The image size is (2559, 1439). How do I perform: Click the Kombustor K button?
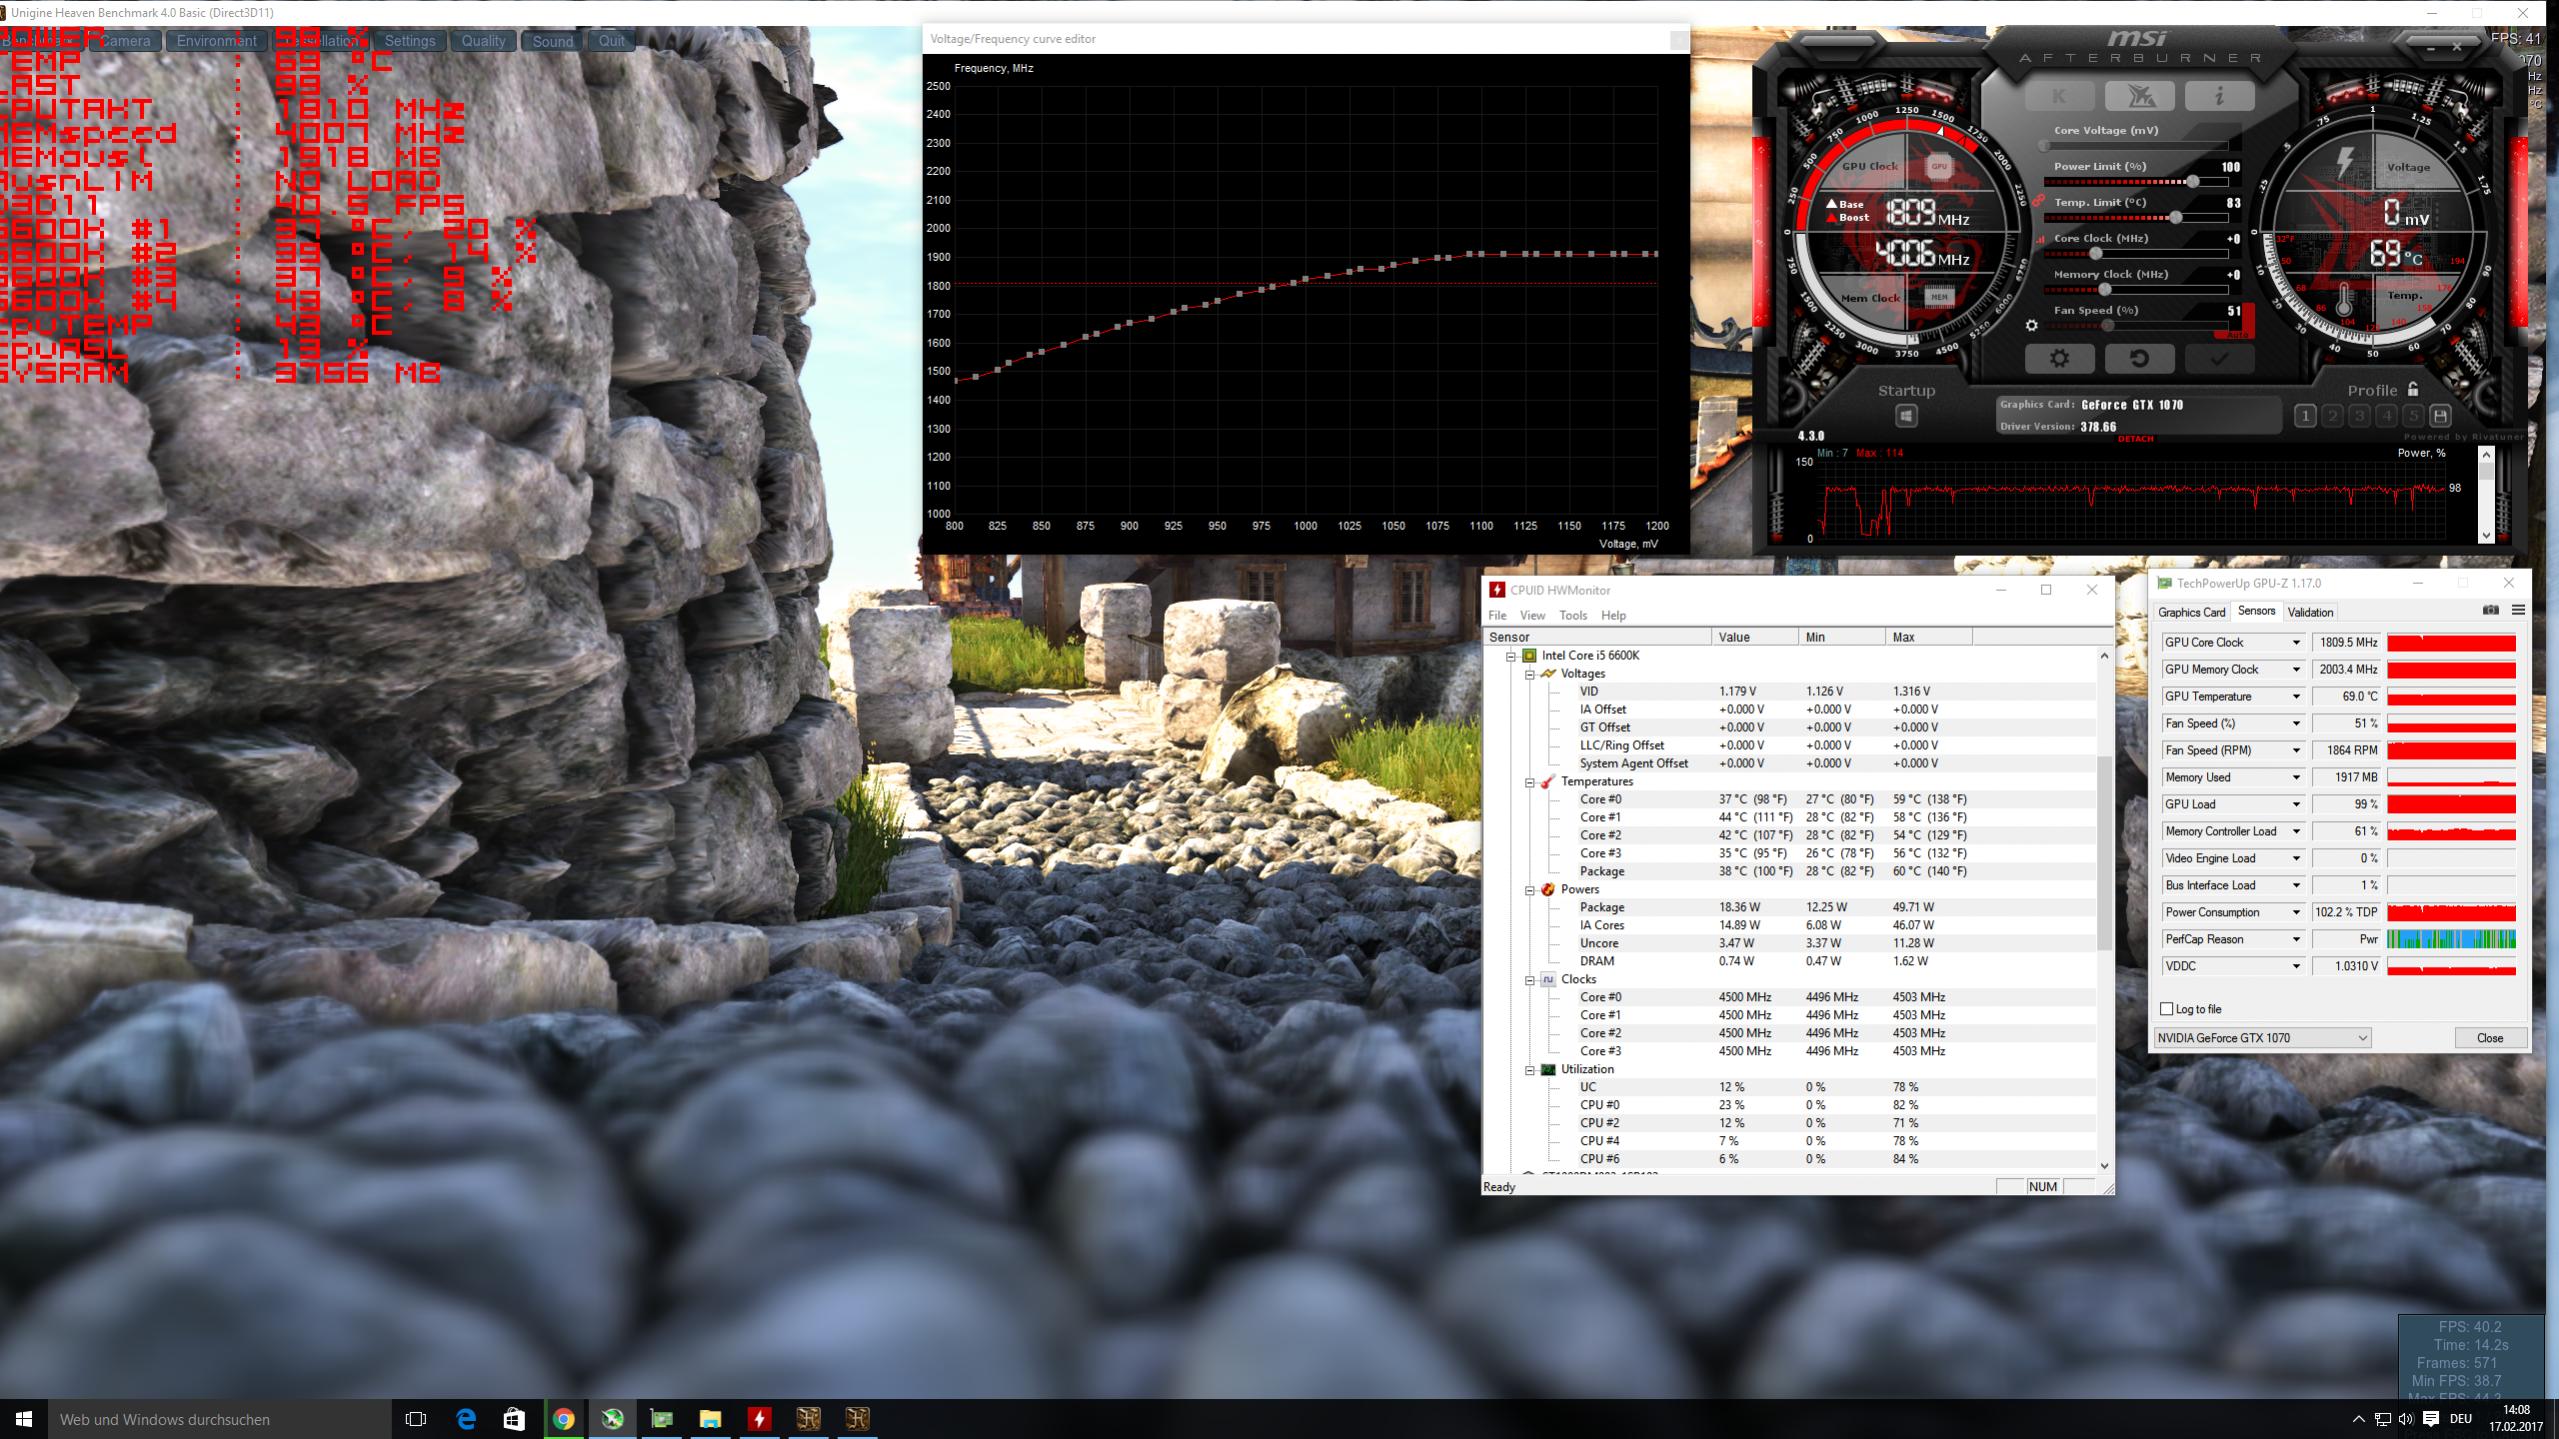(x=2059, y=96)
